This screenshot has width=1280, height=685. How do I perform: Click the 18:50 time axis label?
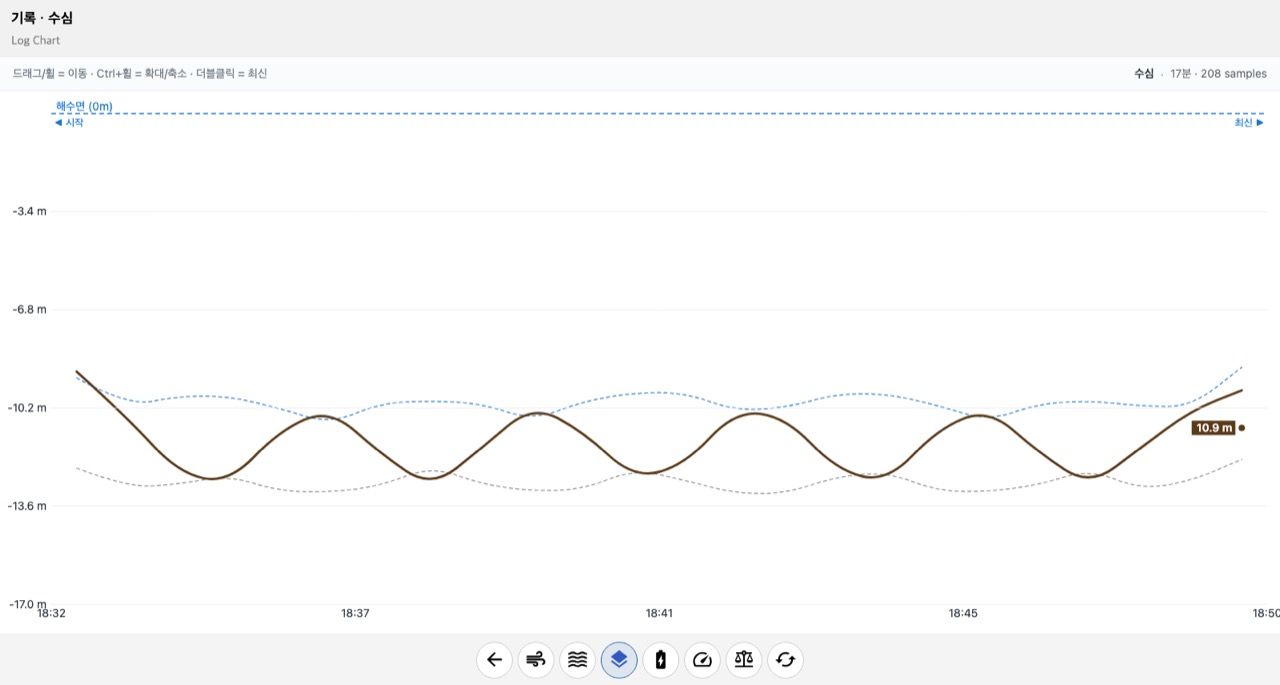1266,613
